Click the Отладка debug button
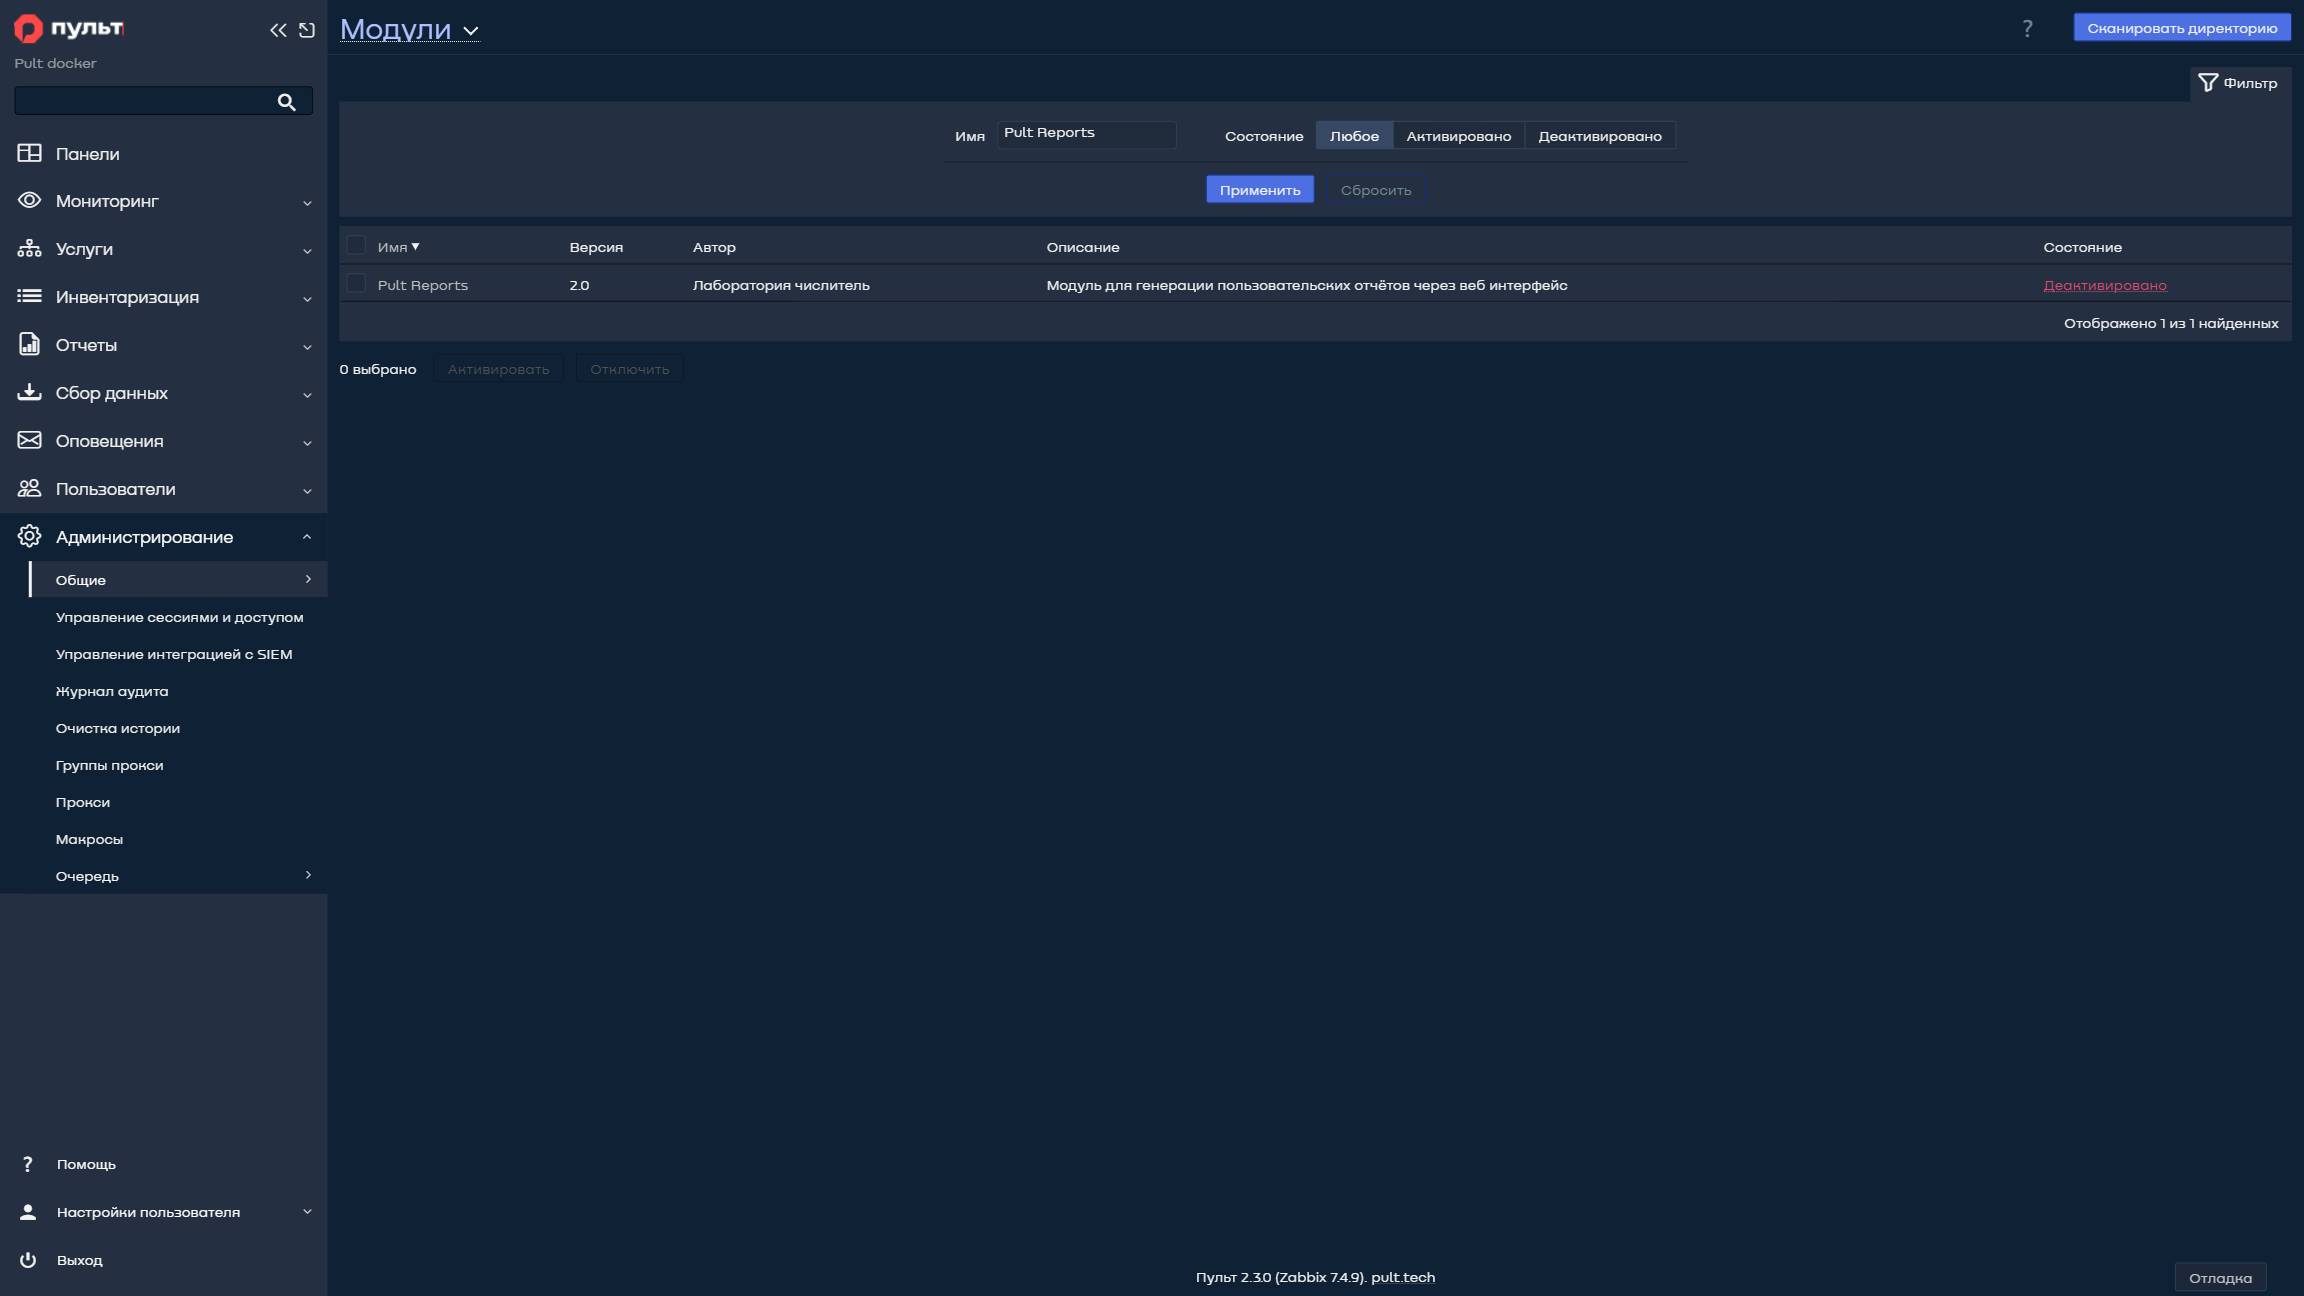The width and height of the screenshot is (2304, 1296). [2220, 1278]
